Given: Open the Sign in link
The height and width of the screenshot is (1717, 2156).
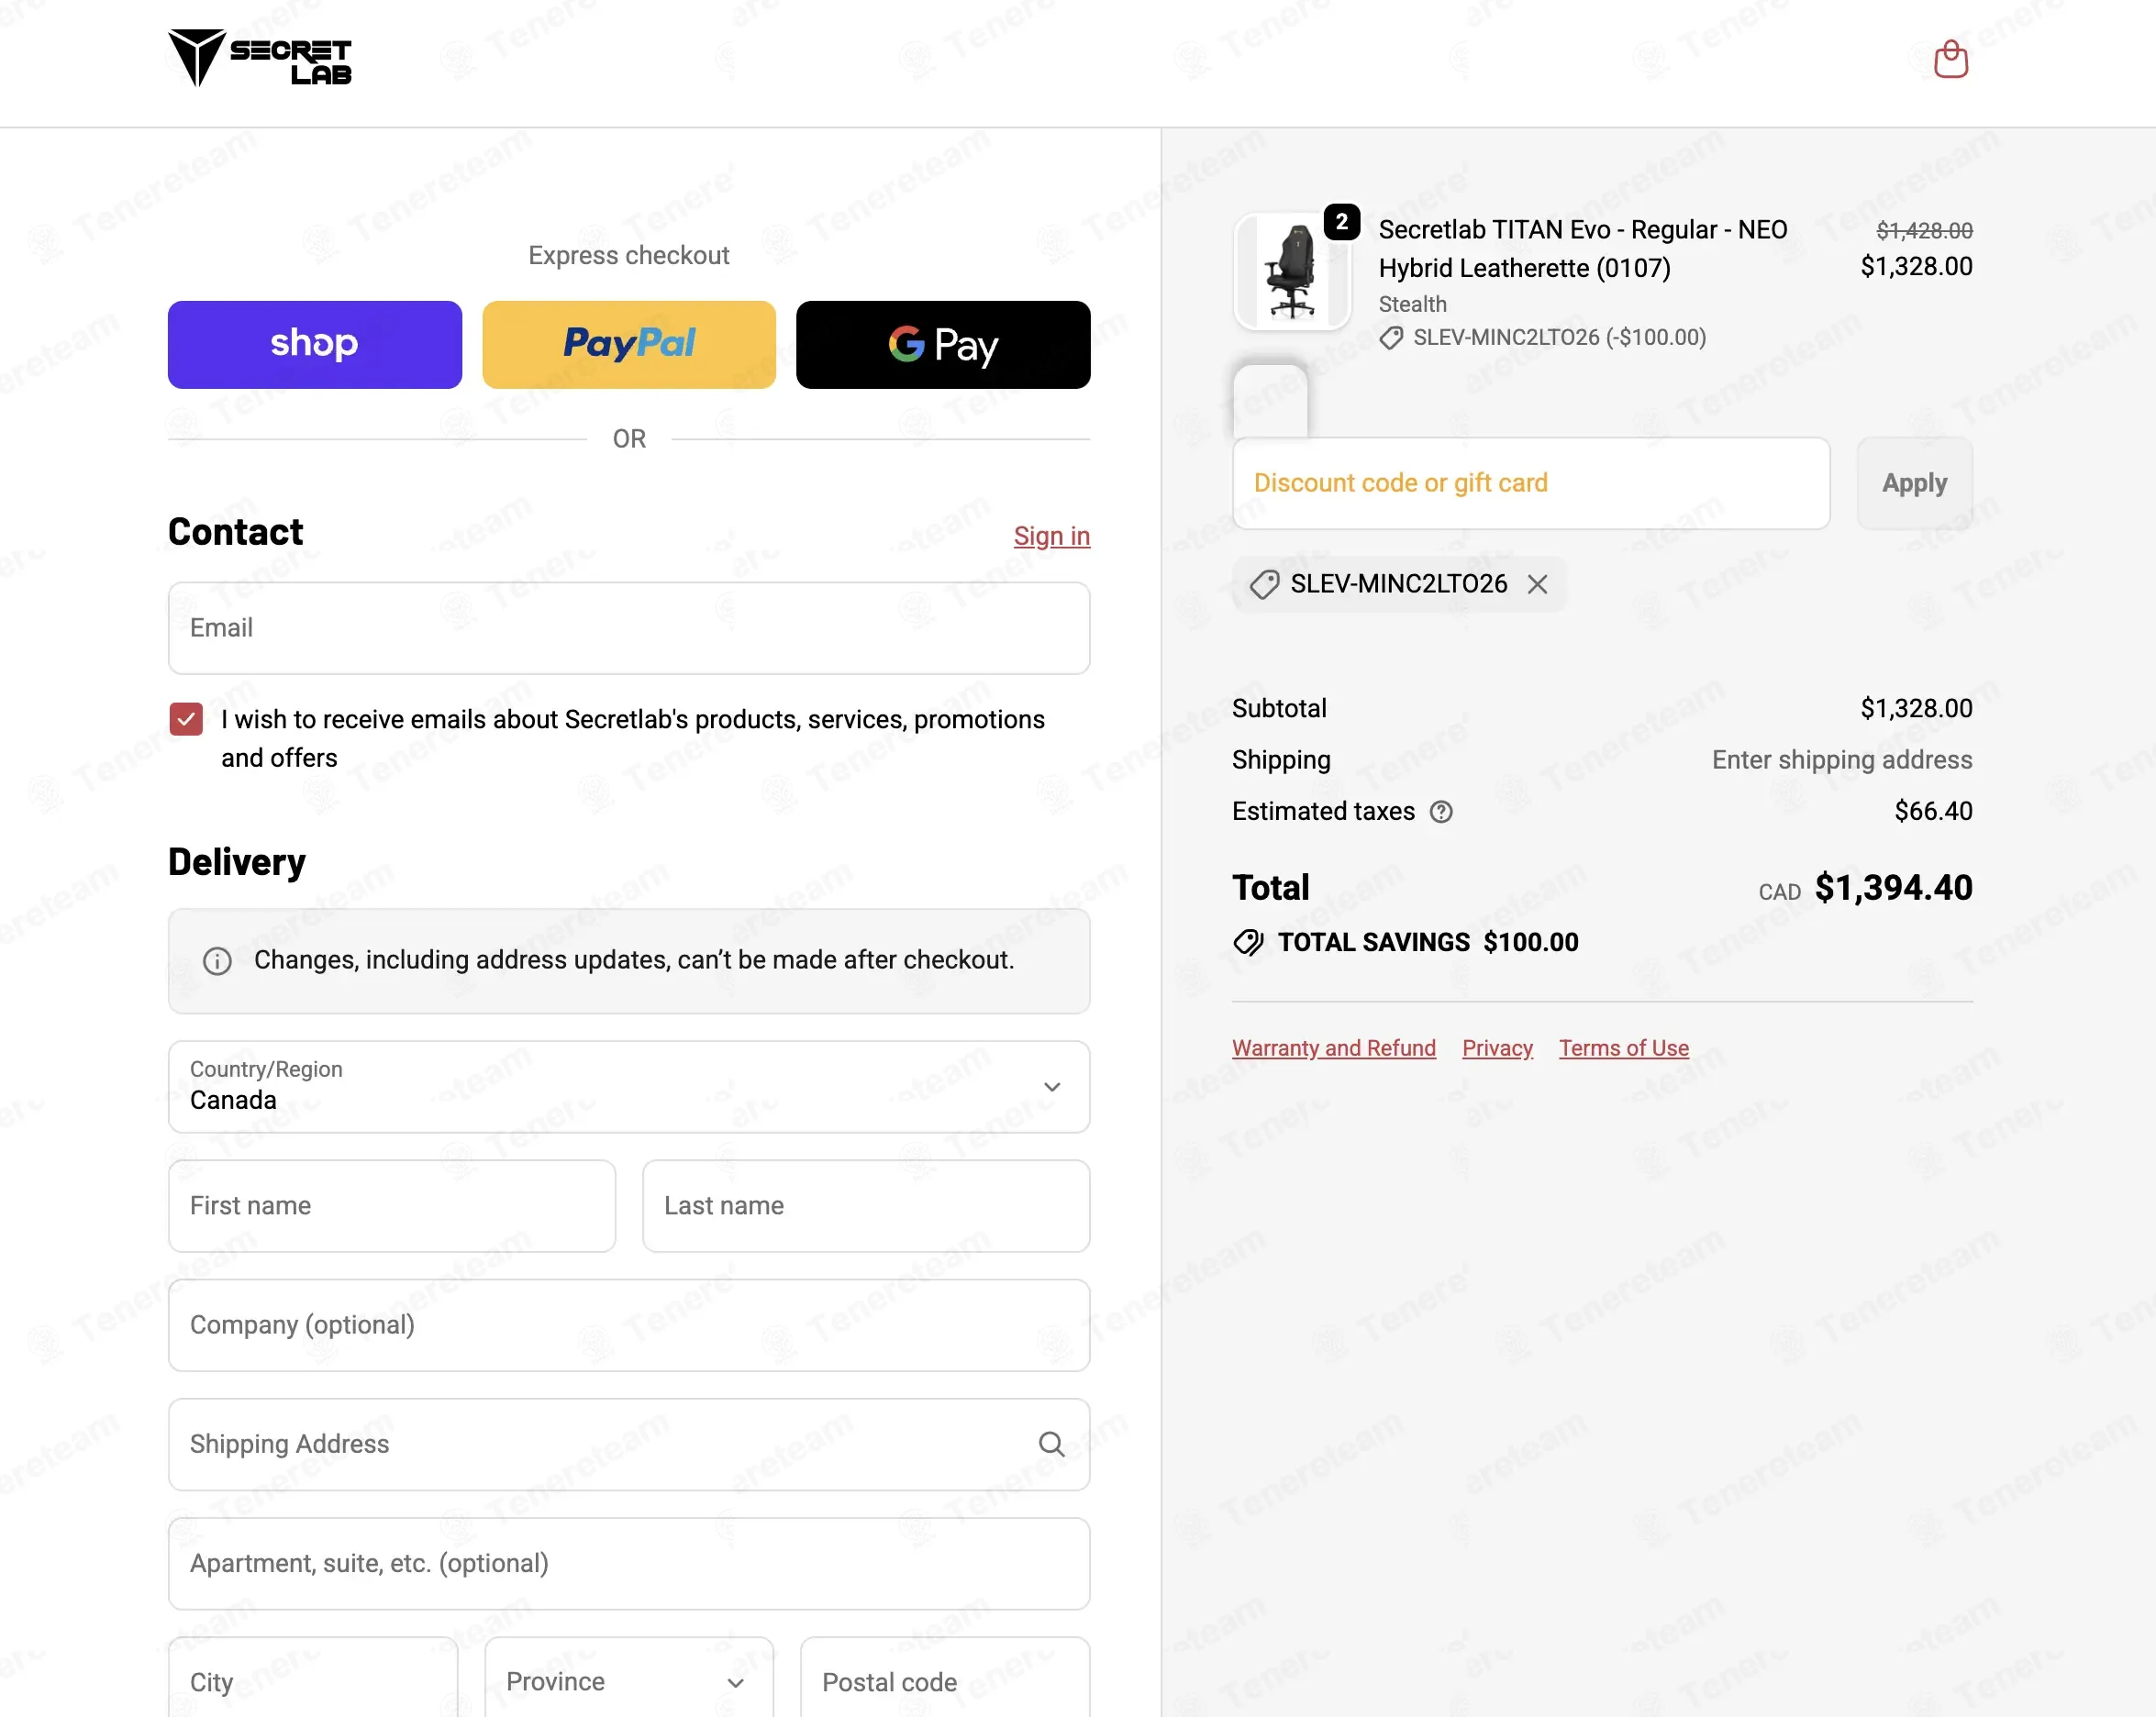Looking at the screenshot, I should point(1052,536).
